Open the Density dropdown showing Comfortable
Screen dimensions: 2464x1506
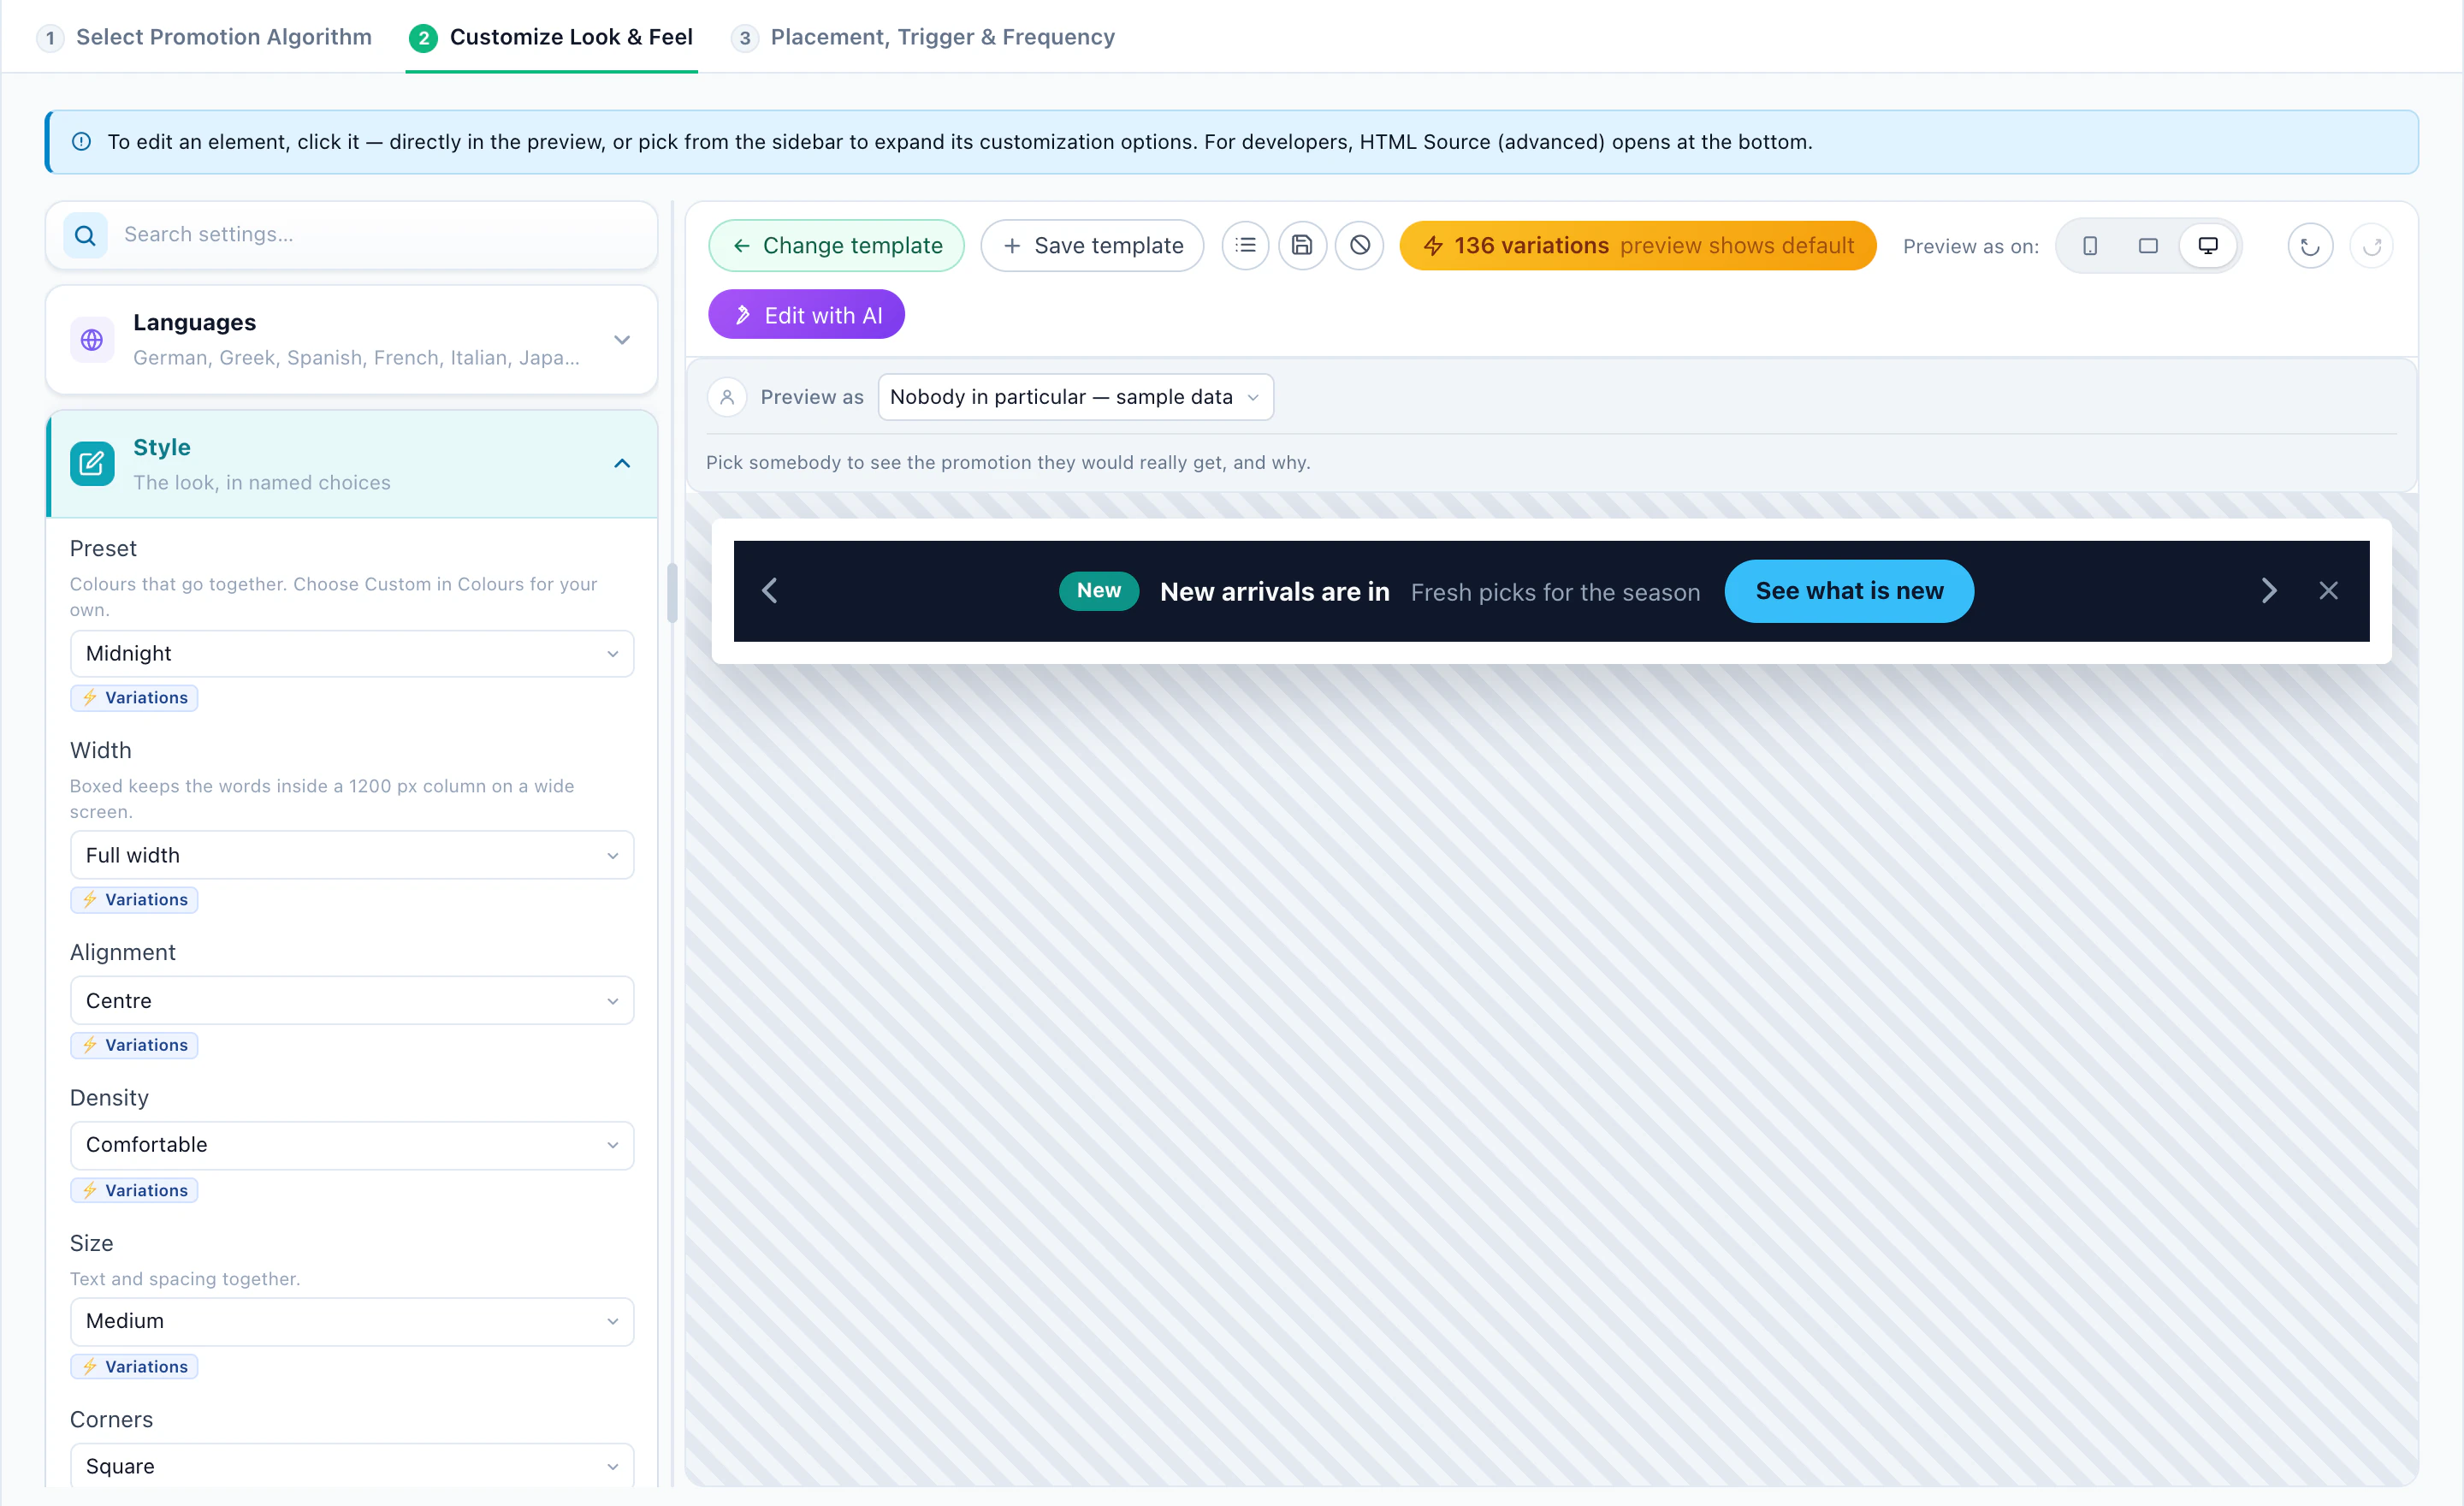tap(352, 1146)
